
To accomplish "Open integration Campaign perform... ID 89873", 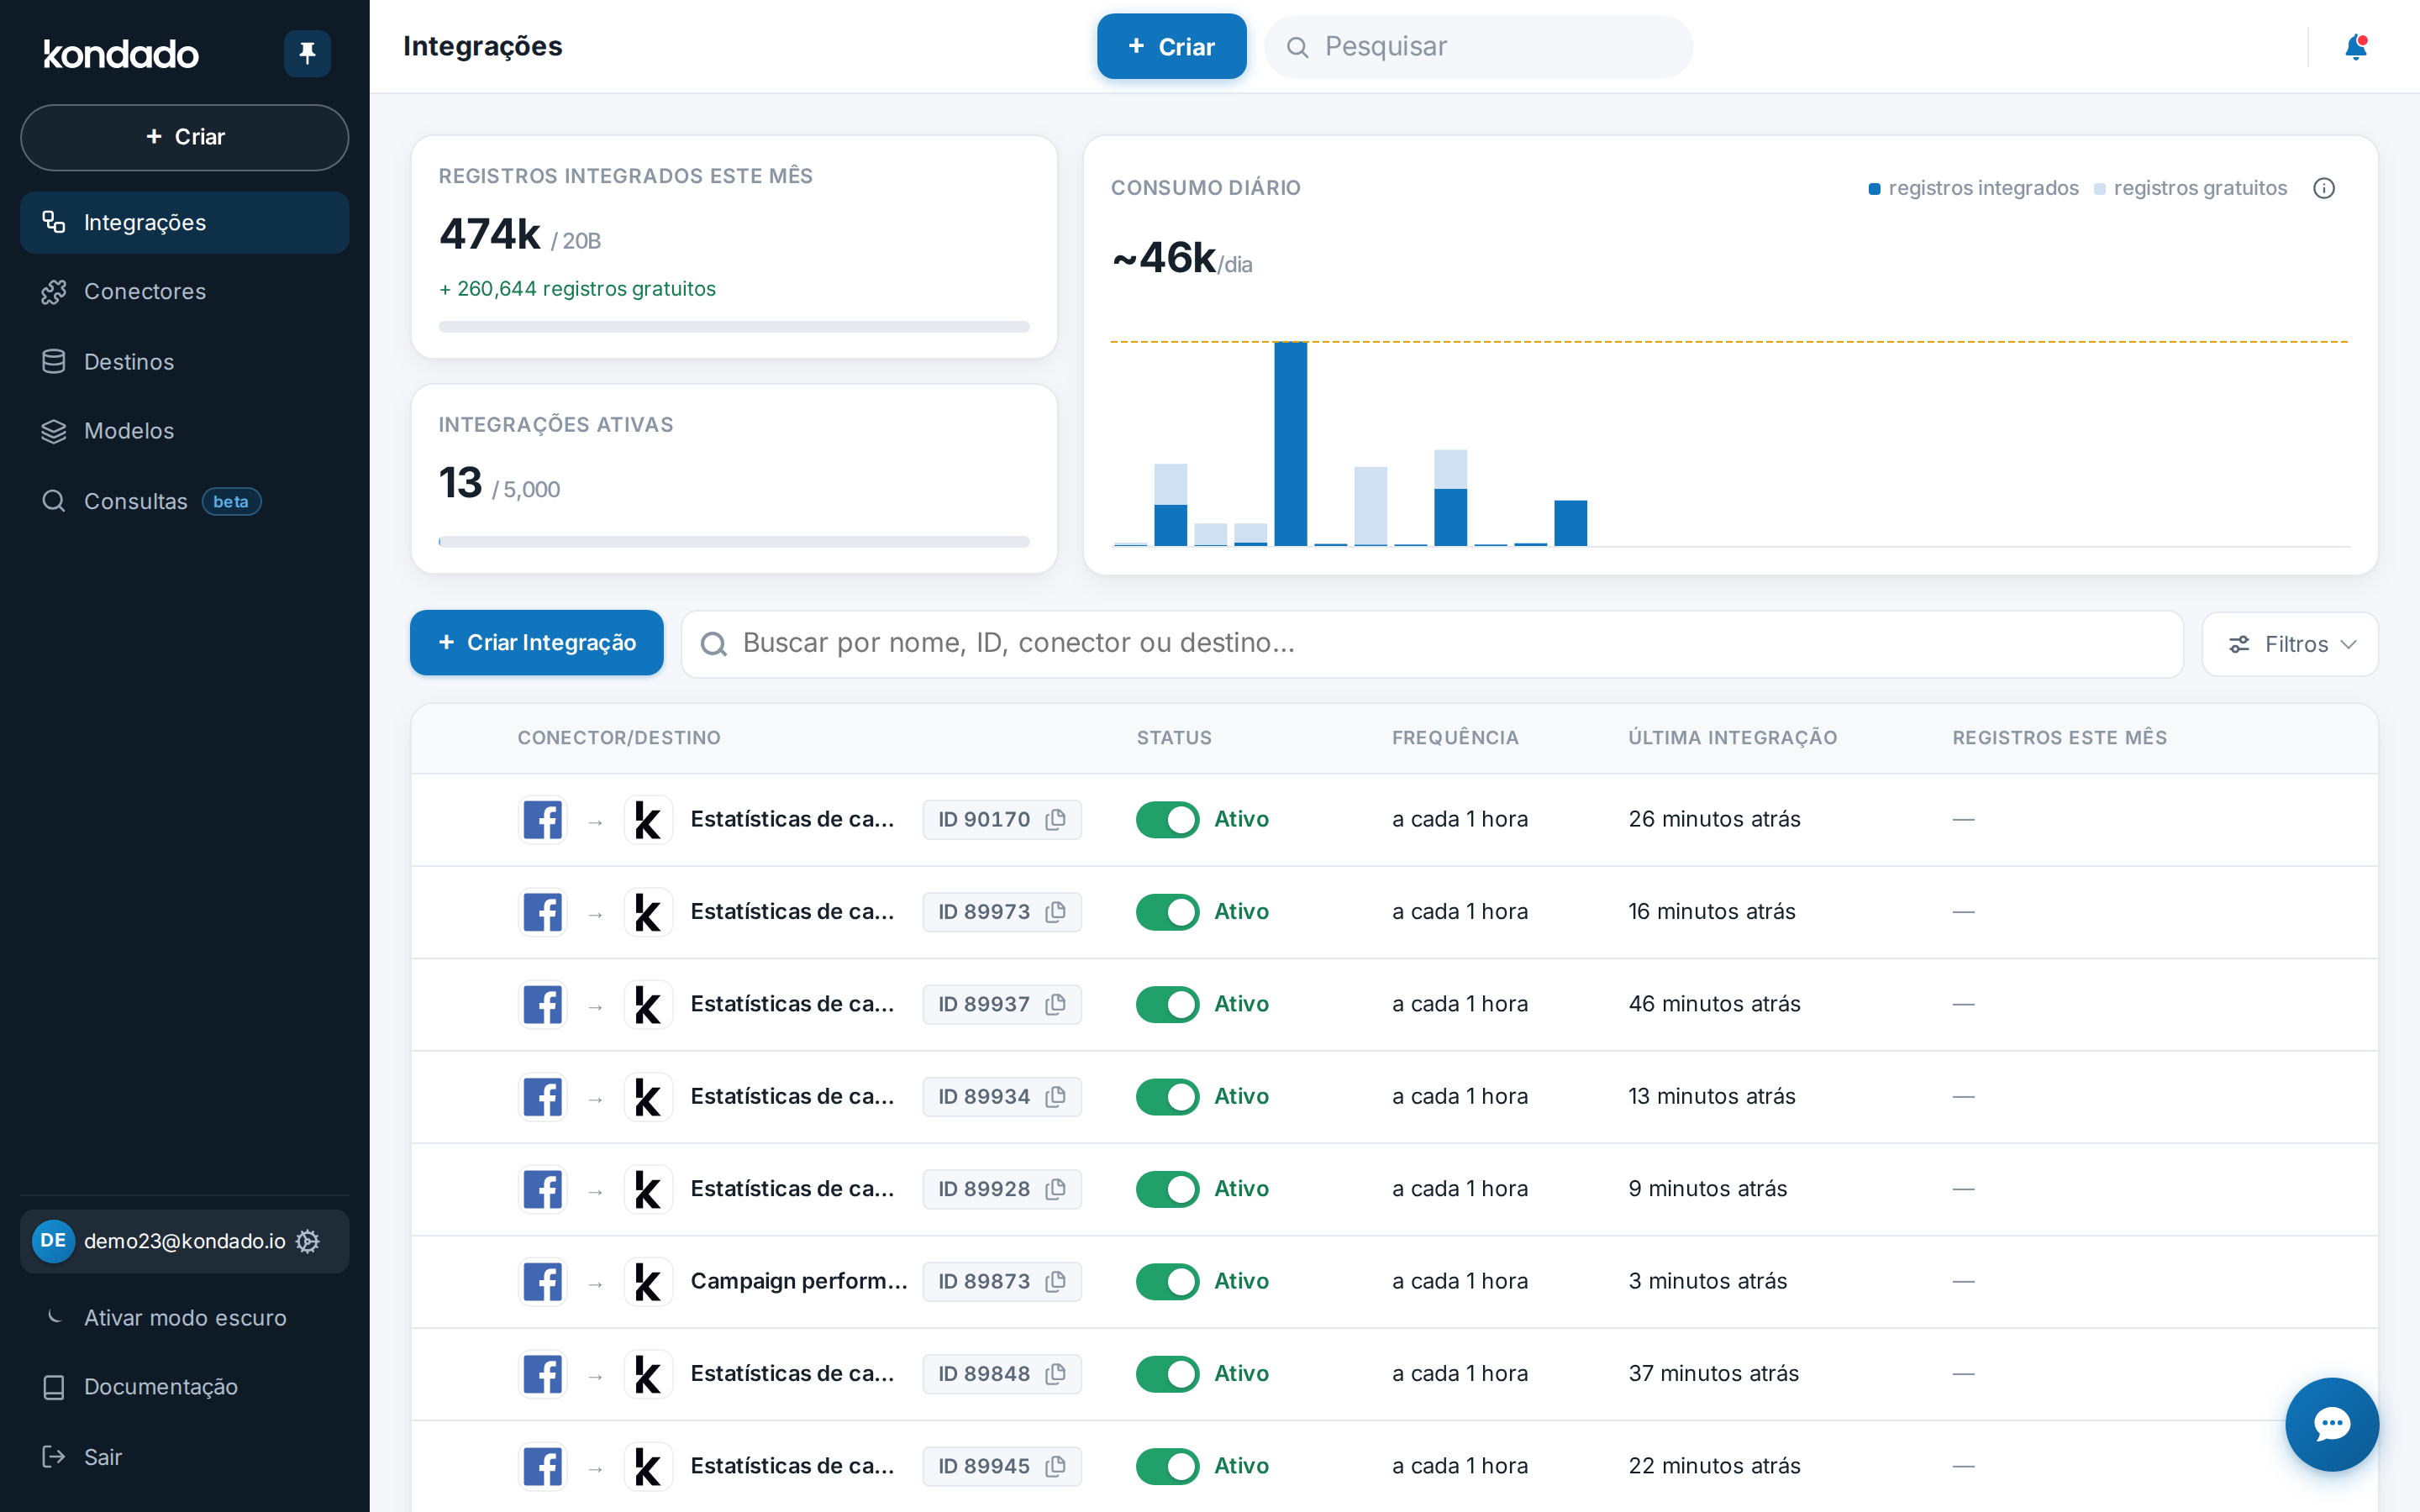I will click(799, 1281).
